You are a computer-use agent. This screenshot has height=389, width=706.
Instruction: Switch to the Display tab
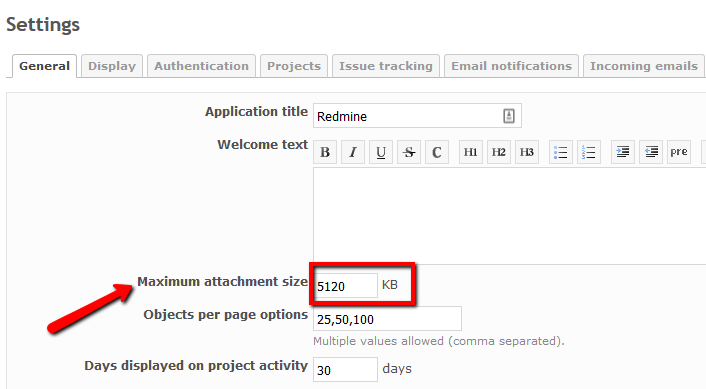(112, 66)
